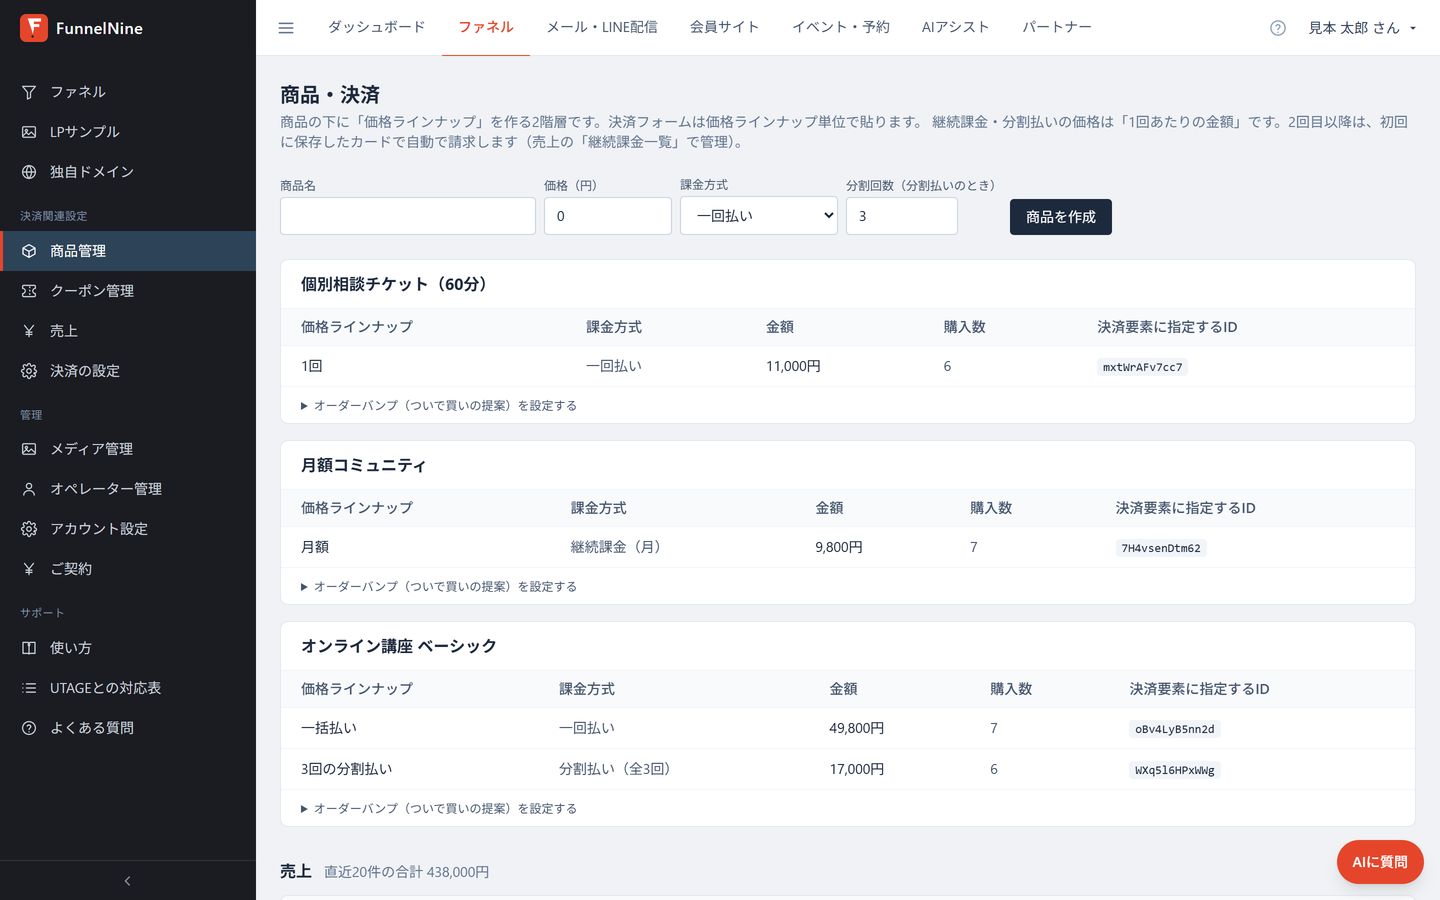Expand オーダーバンプ under 個別相談チケット
The width and height of the screenshot is (1440, 900).
coord(439,406)
